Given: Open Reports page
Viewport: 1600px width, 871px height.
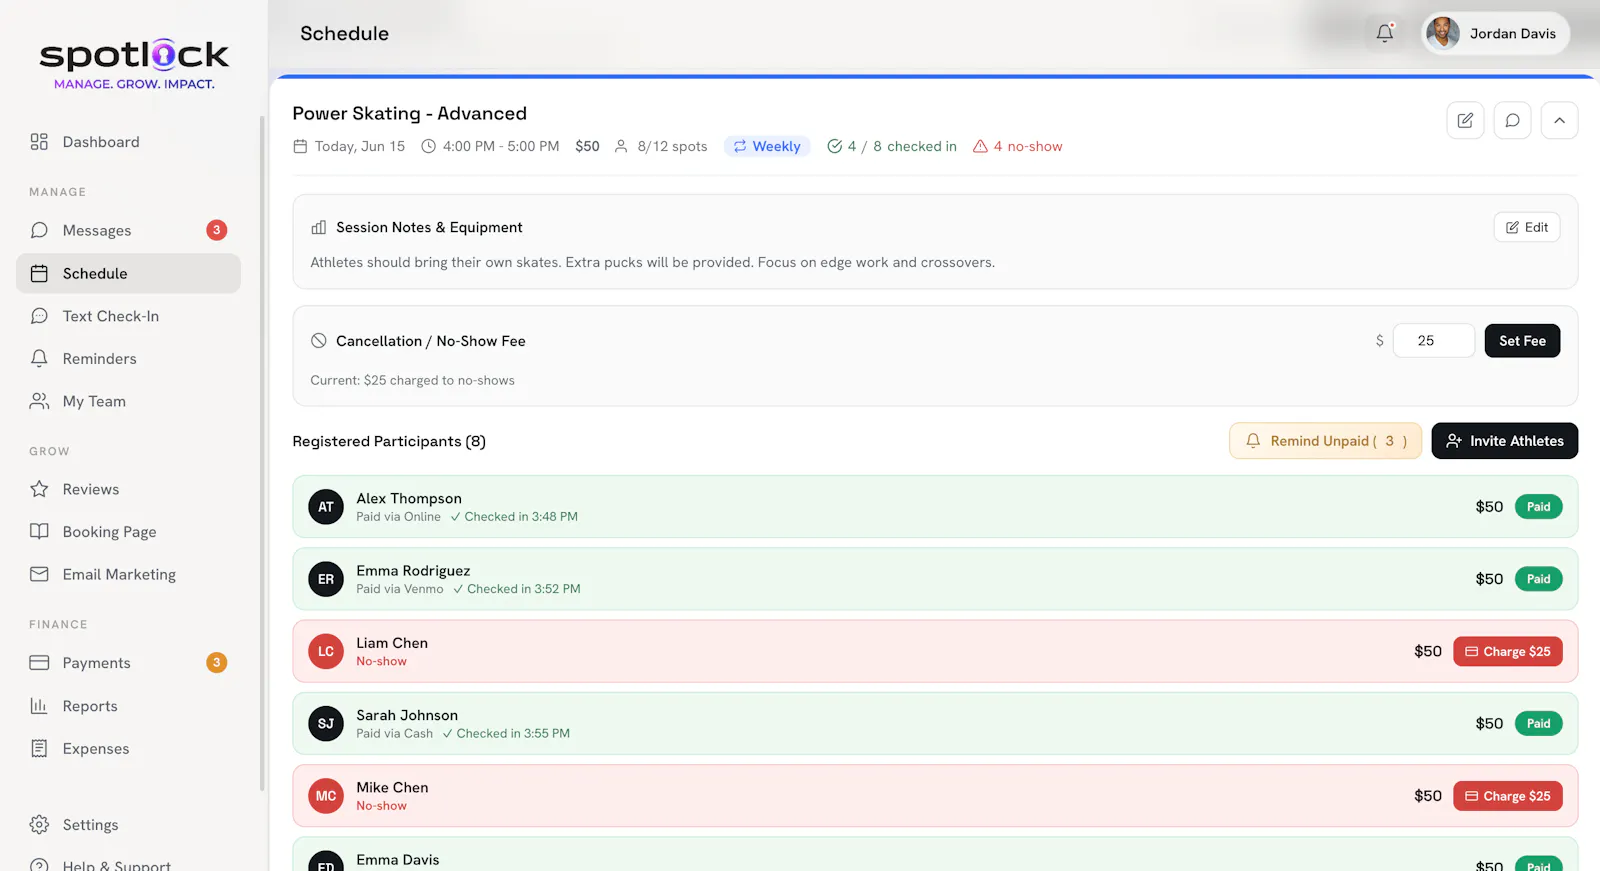Looking at the screenshot, I should click(x=128, y=706).
